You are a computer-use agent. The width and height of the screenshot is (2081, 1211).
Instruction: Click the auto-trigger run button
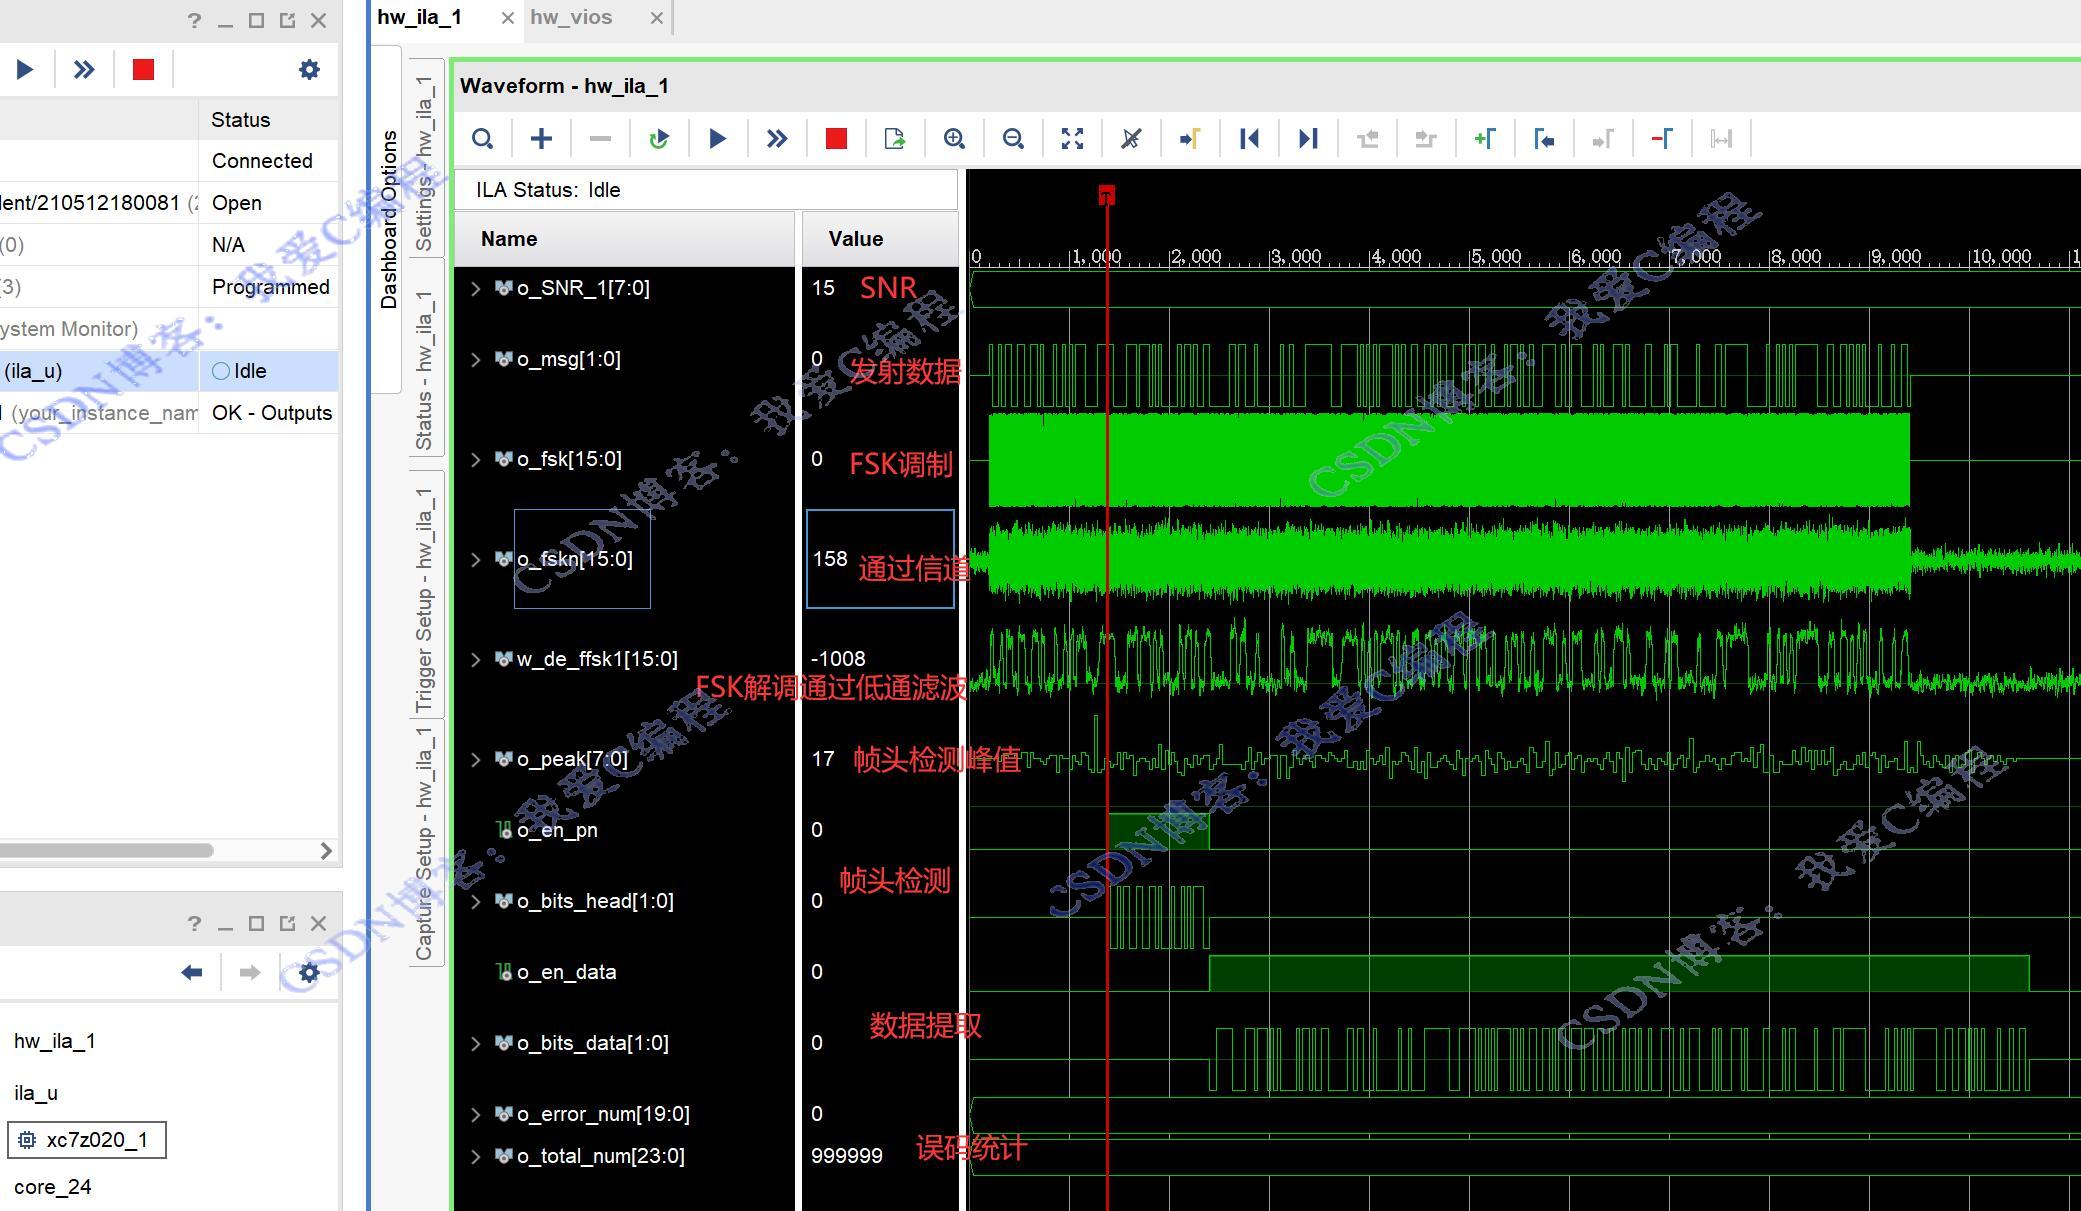tap(660, 138)
